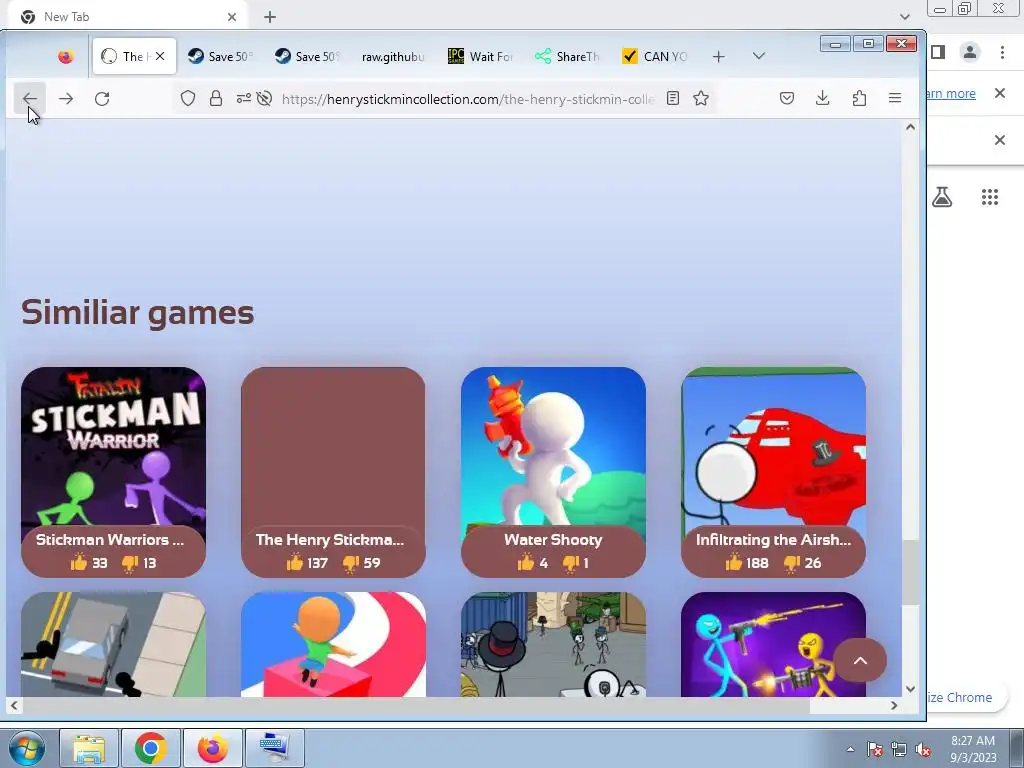The width and height of the screenshot is (1024, 768).
Task: Click the autoplay blocked icon in address bar
Action: coord(264,99)
